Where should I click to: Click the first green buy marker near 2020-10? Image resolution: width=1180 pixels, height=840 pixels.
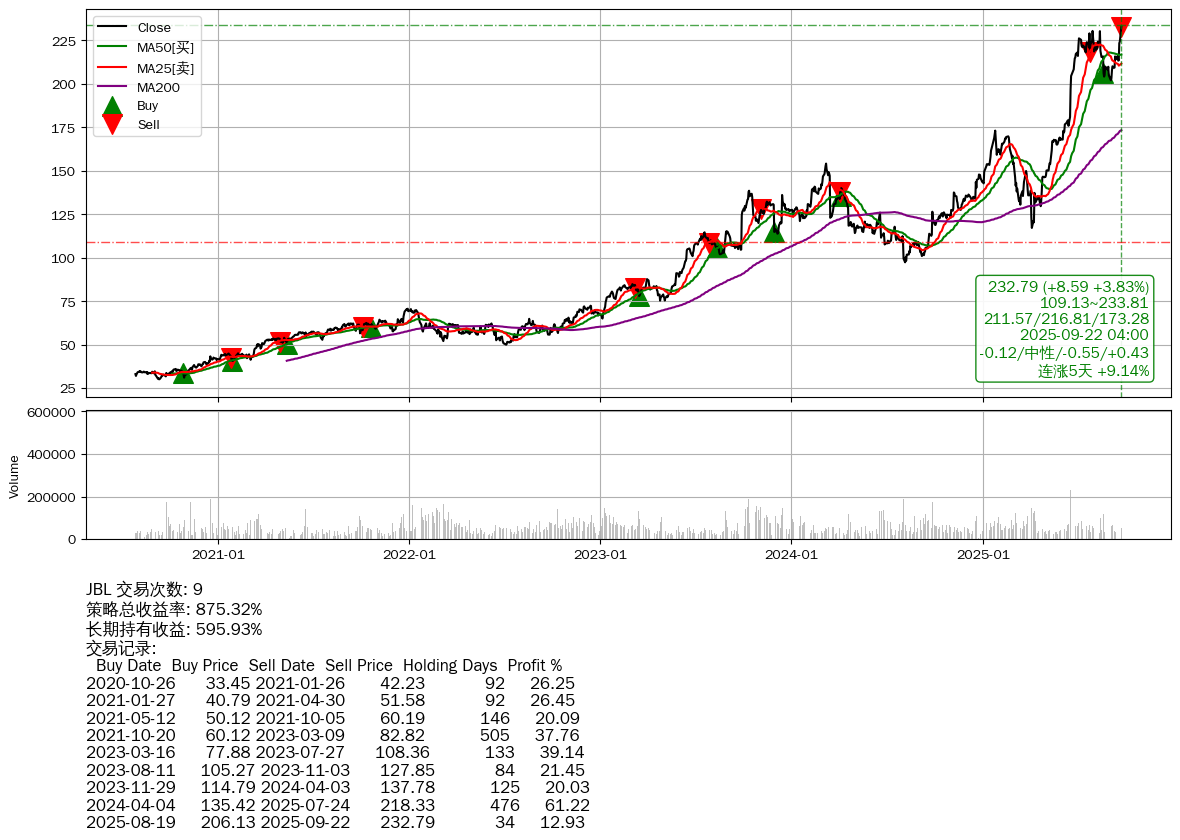(x=183, y=374)
